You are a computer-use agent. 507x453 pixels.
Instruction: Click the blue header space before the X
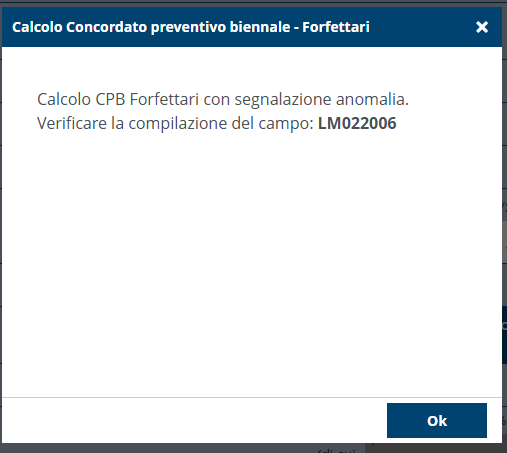422,27
